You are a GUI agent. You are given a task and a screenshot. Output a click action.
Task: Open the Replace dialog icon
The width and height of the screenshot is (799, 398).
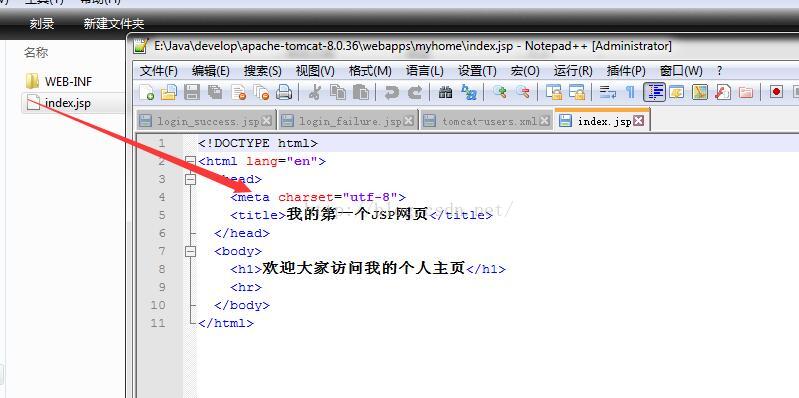469,92
